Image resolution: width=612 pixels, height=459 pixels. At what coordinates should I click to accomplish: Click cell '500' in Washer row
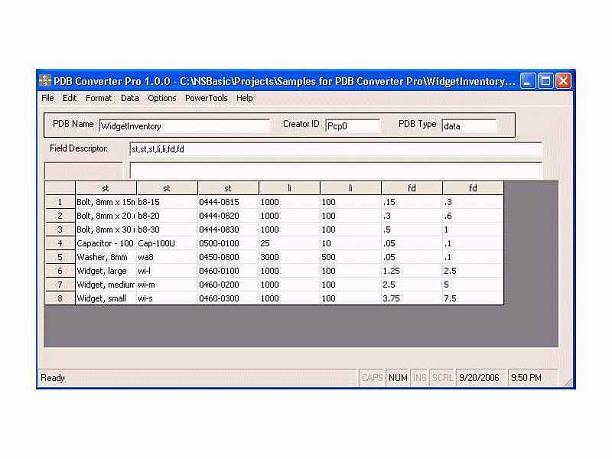click(351, 257)
